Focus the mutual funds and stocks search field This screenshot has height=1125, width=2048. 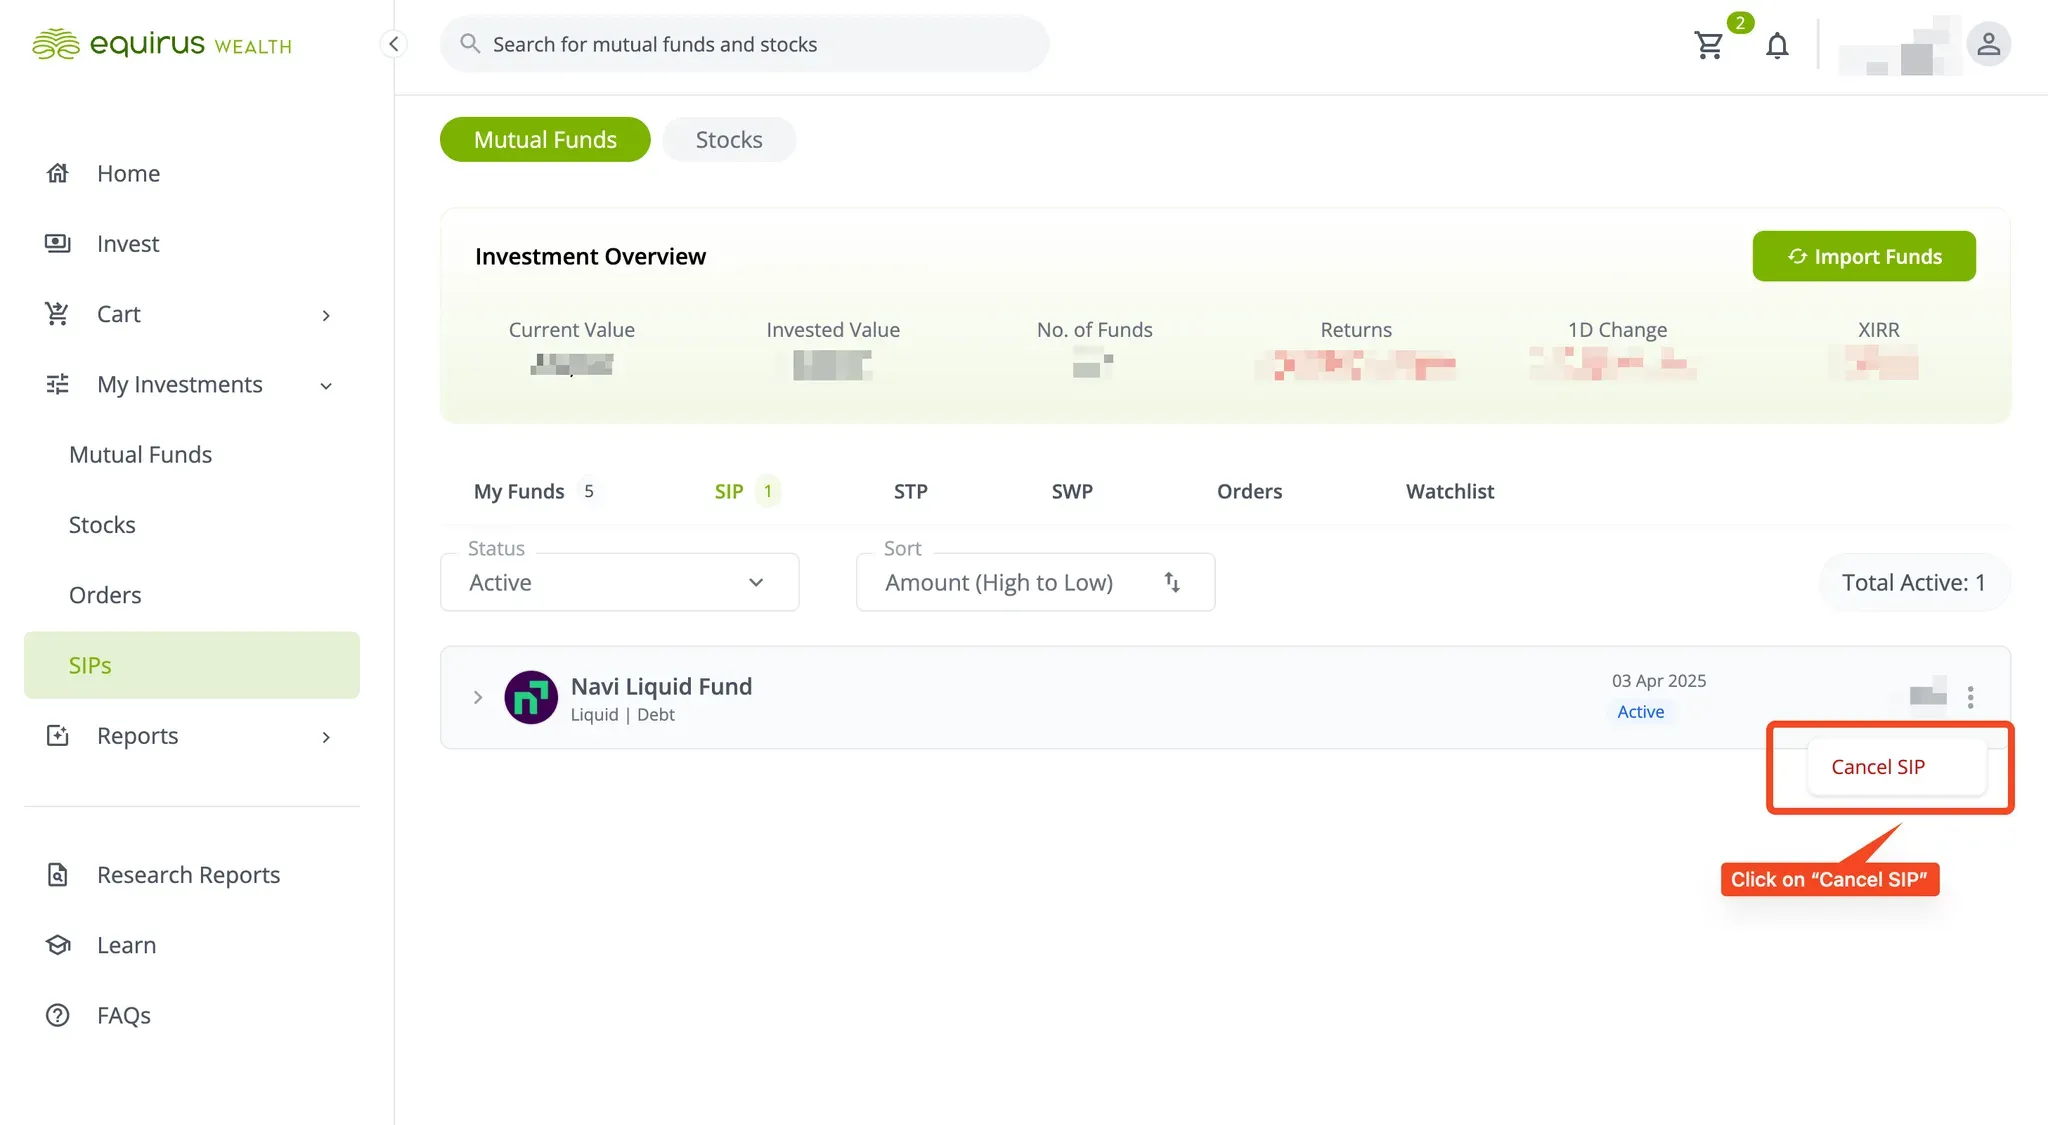745,44
